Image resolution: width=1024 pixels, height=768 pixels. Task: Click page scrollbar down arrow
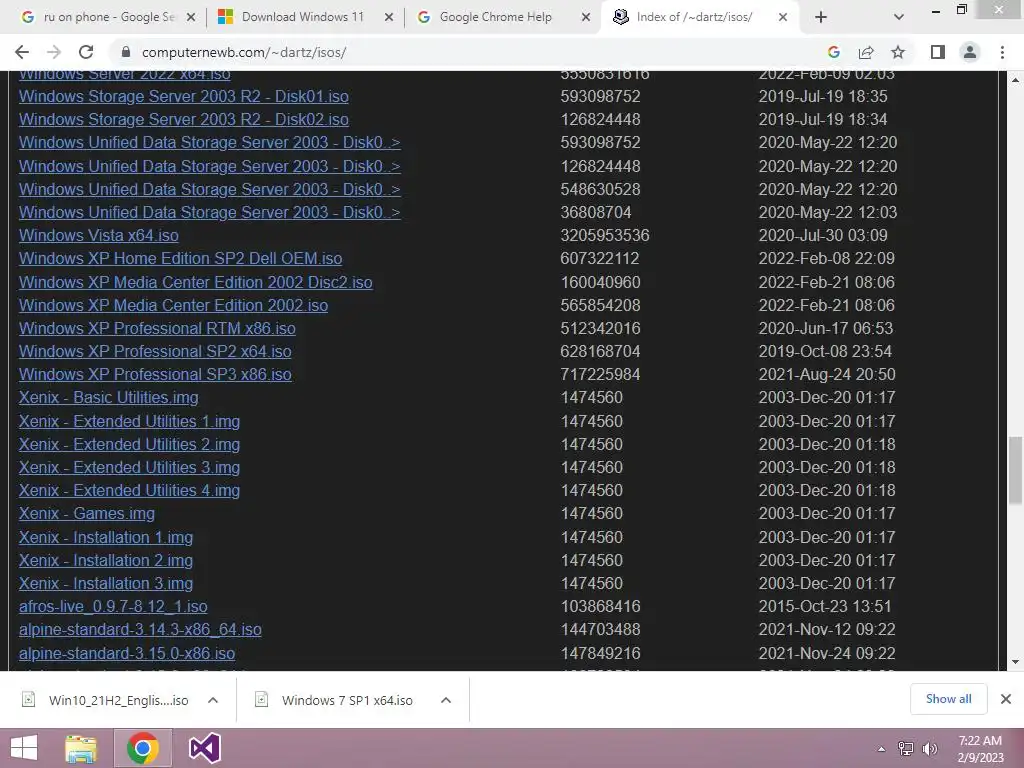coord(1015,662)
